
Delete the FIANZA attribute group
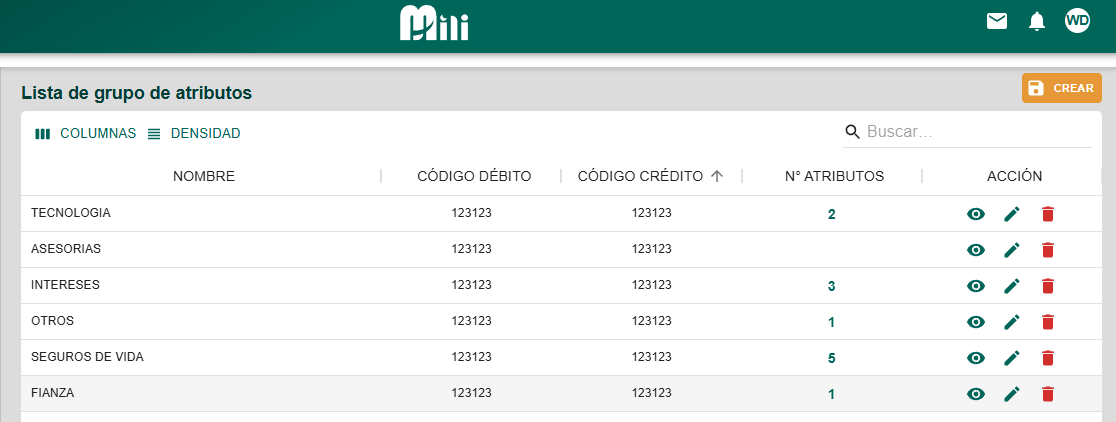coord(1048,394)
